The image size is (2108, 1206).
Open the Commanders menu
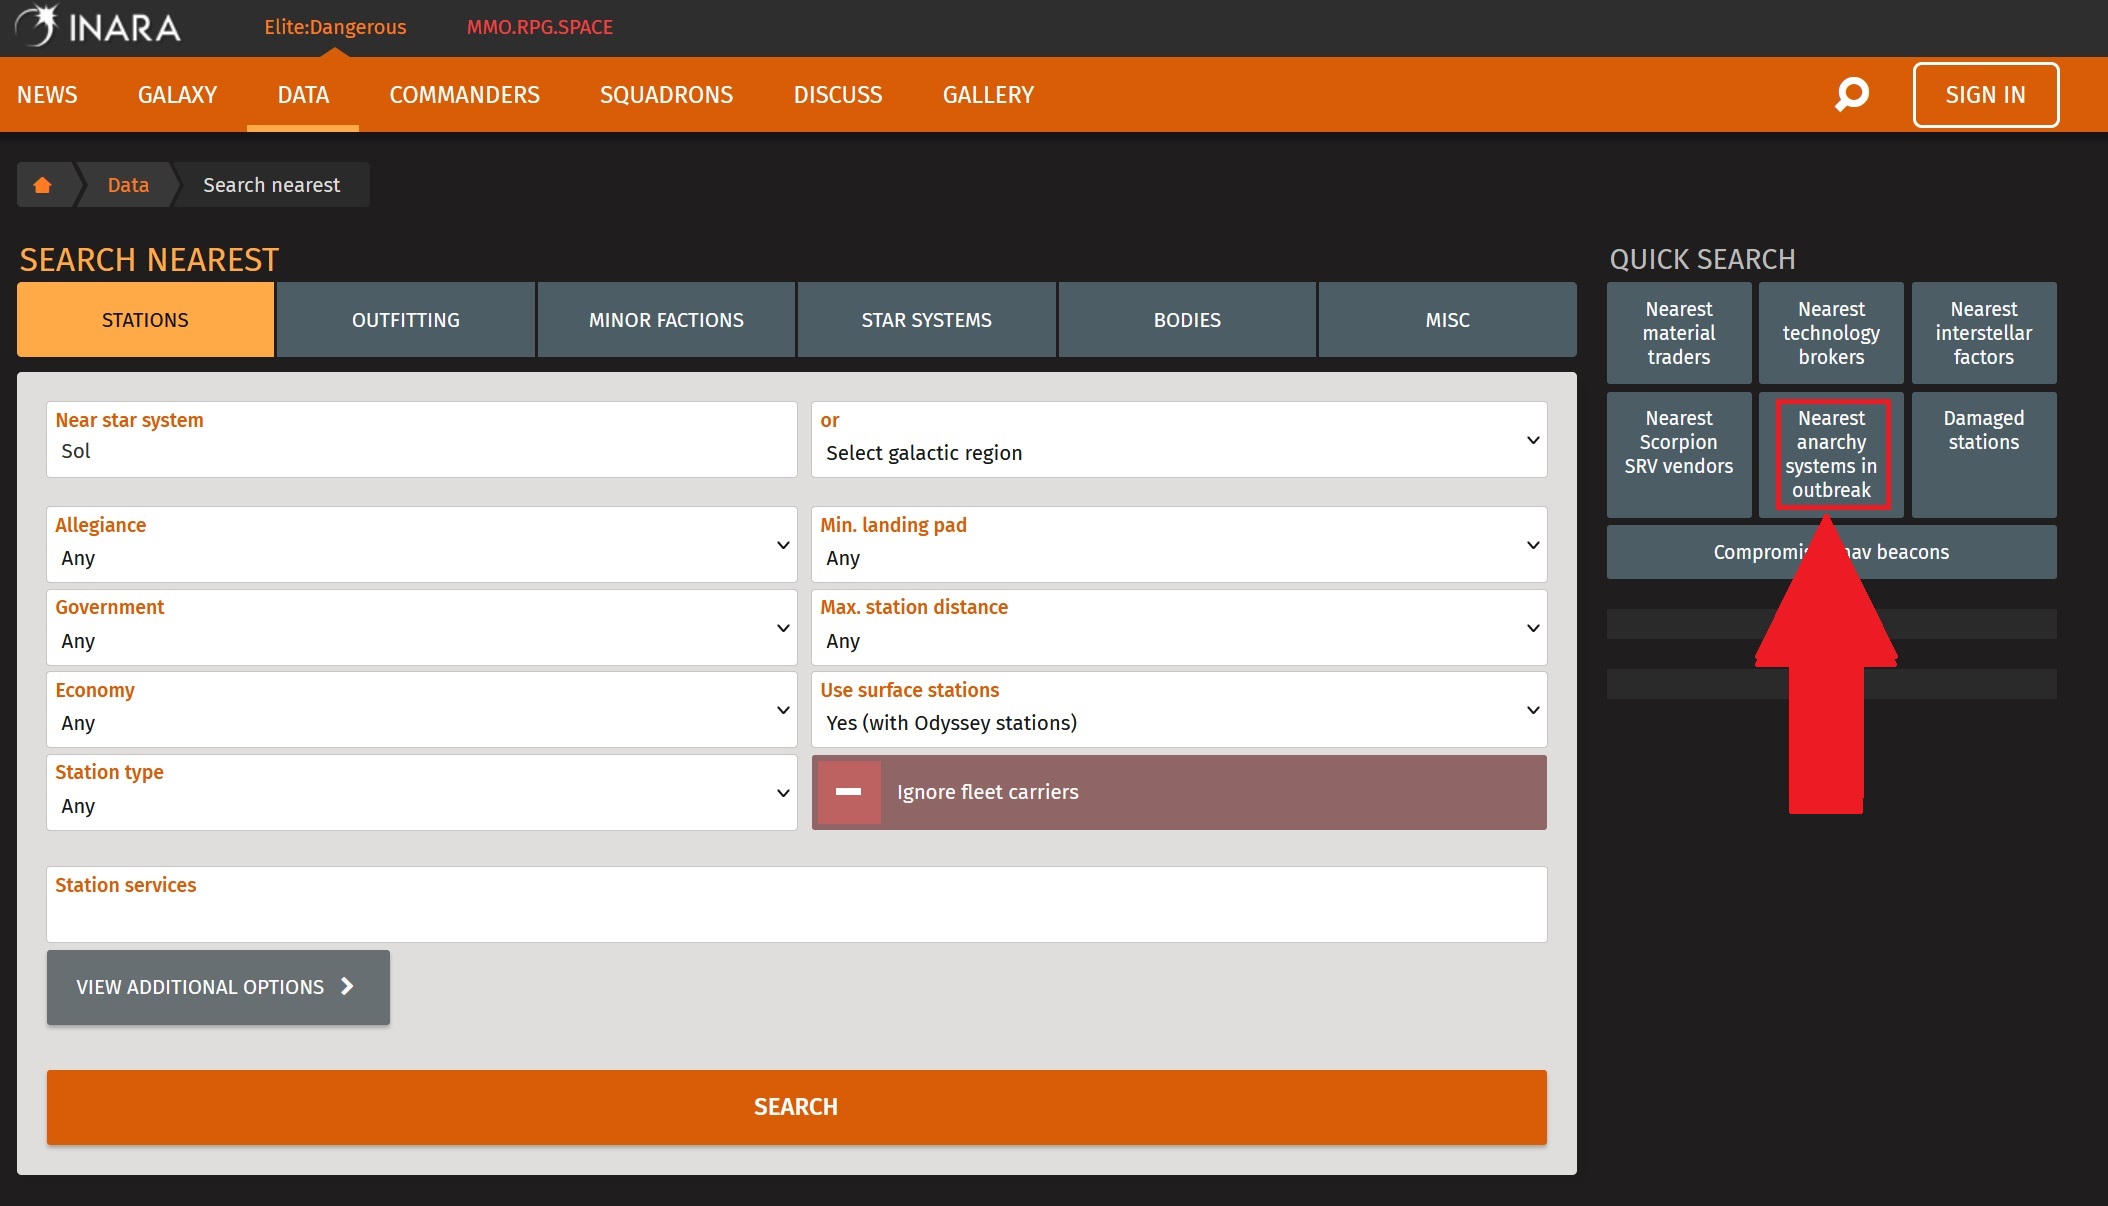tap(464, 95)
